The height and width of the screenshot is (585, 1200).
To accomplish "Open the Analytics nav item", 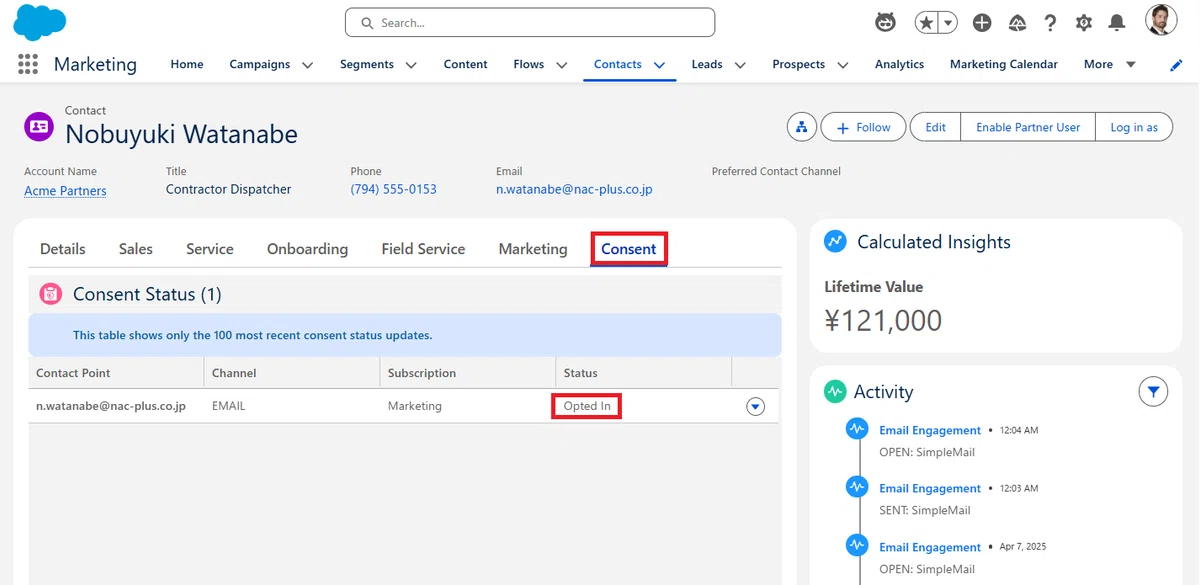I will tap(899, 64).
